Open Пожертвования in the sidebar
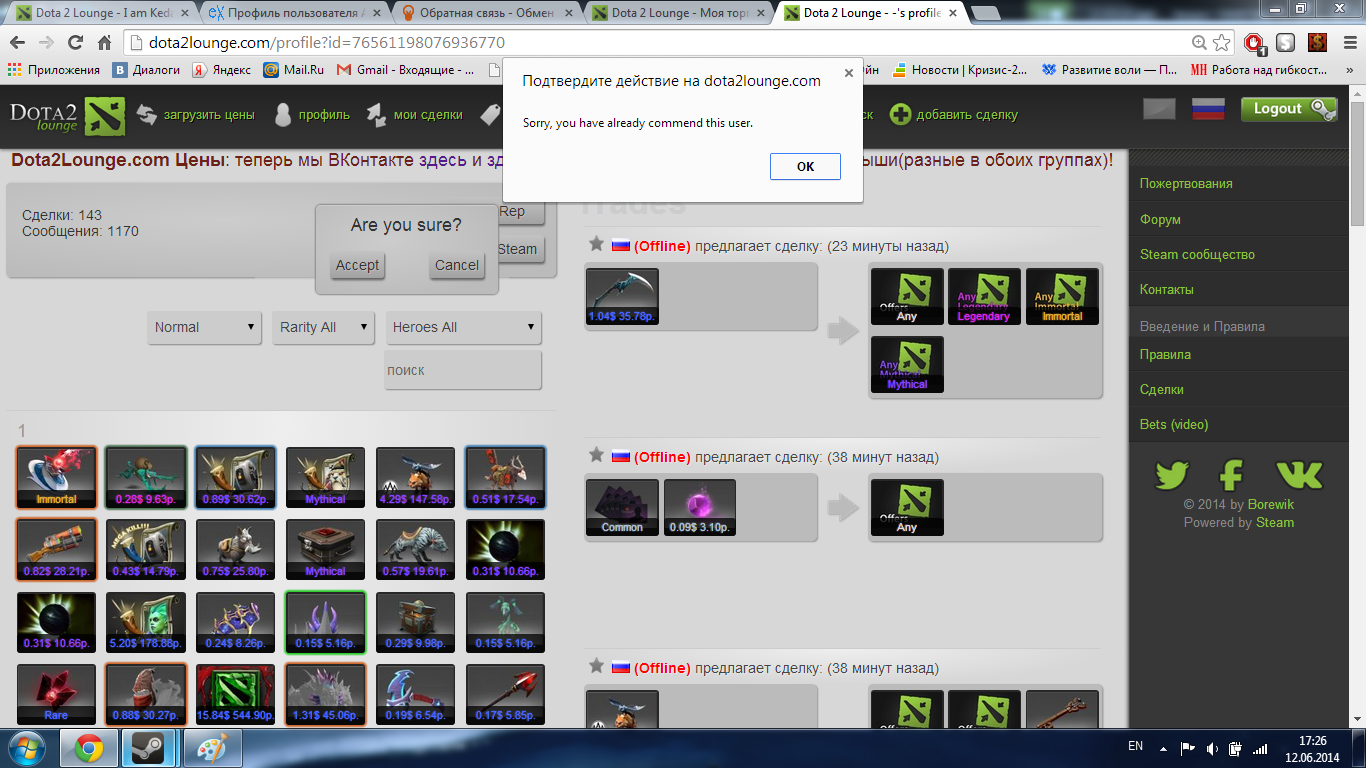Screen dimensions: 1366x768 click(x=1186, y=184)
